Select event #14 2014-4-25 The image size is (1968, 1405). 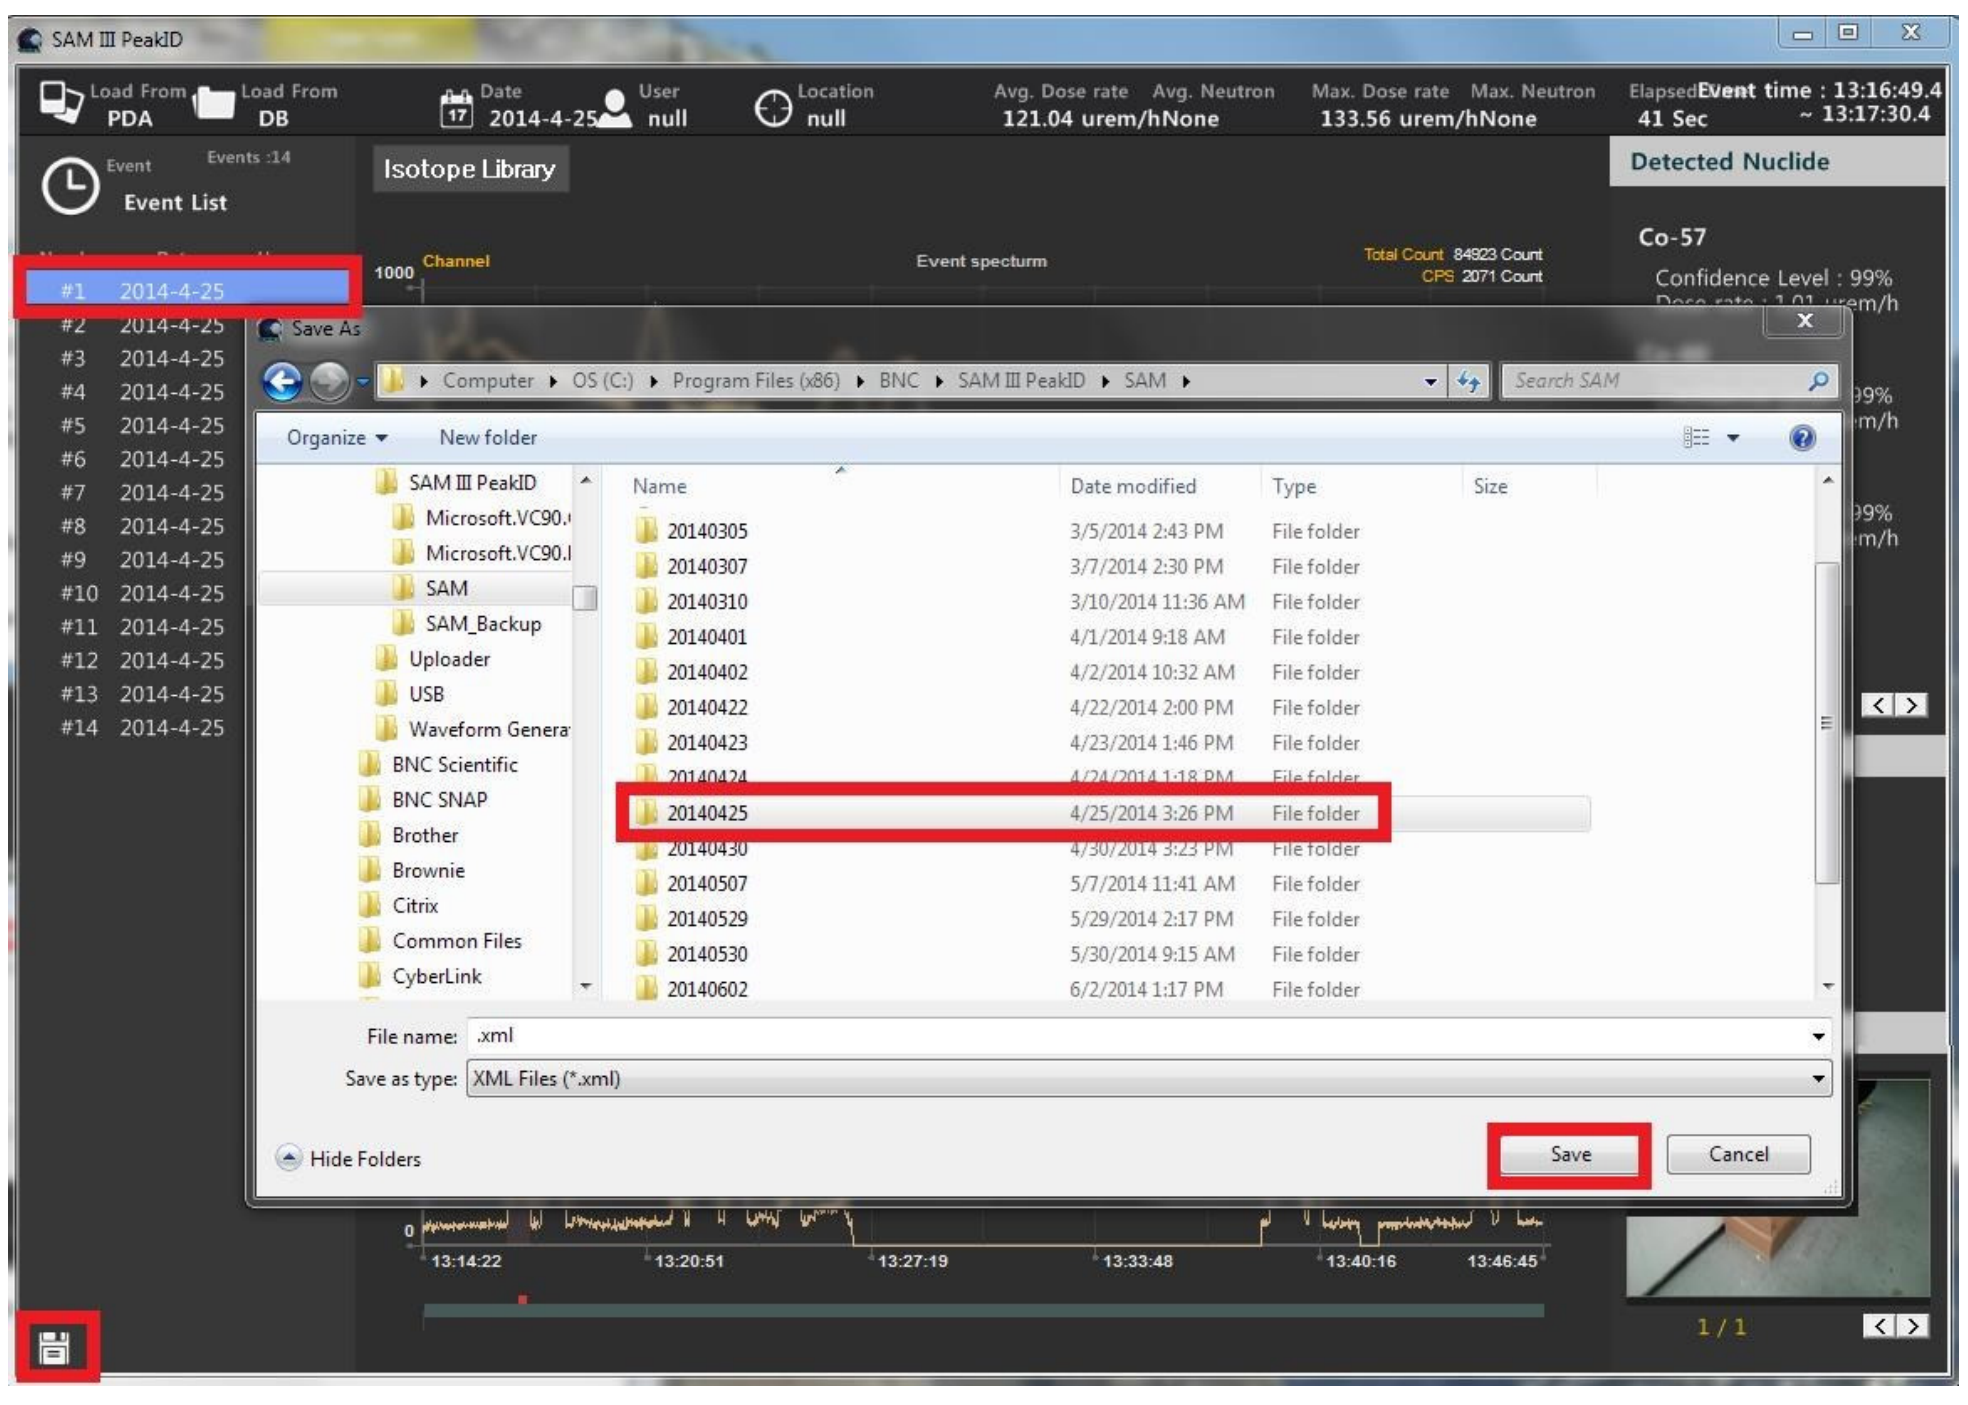[142, 728]
